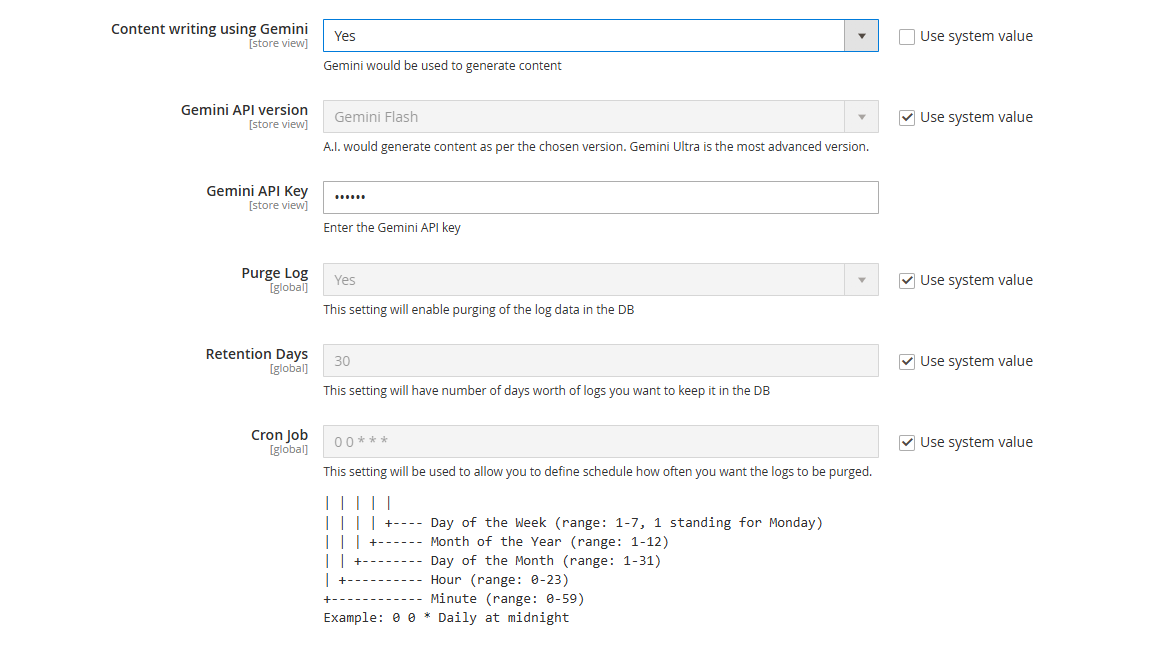Click the Cron Job schedule input field
The image size is (1152, 669).
(x=600, y=441)
